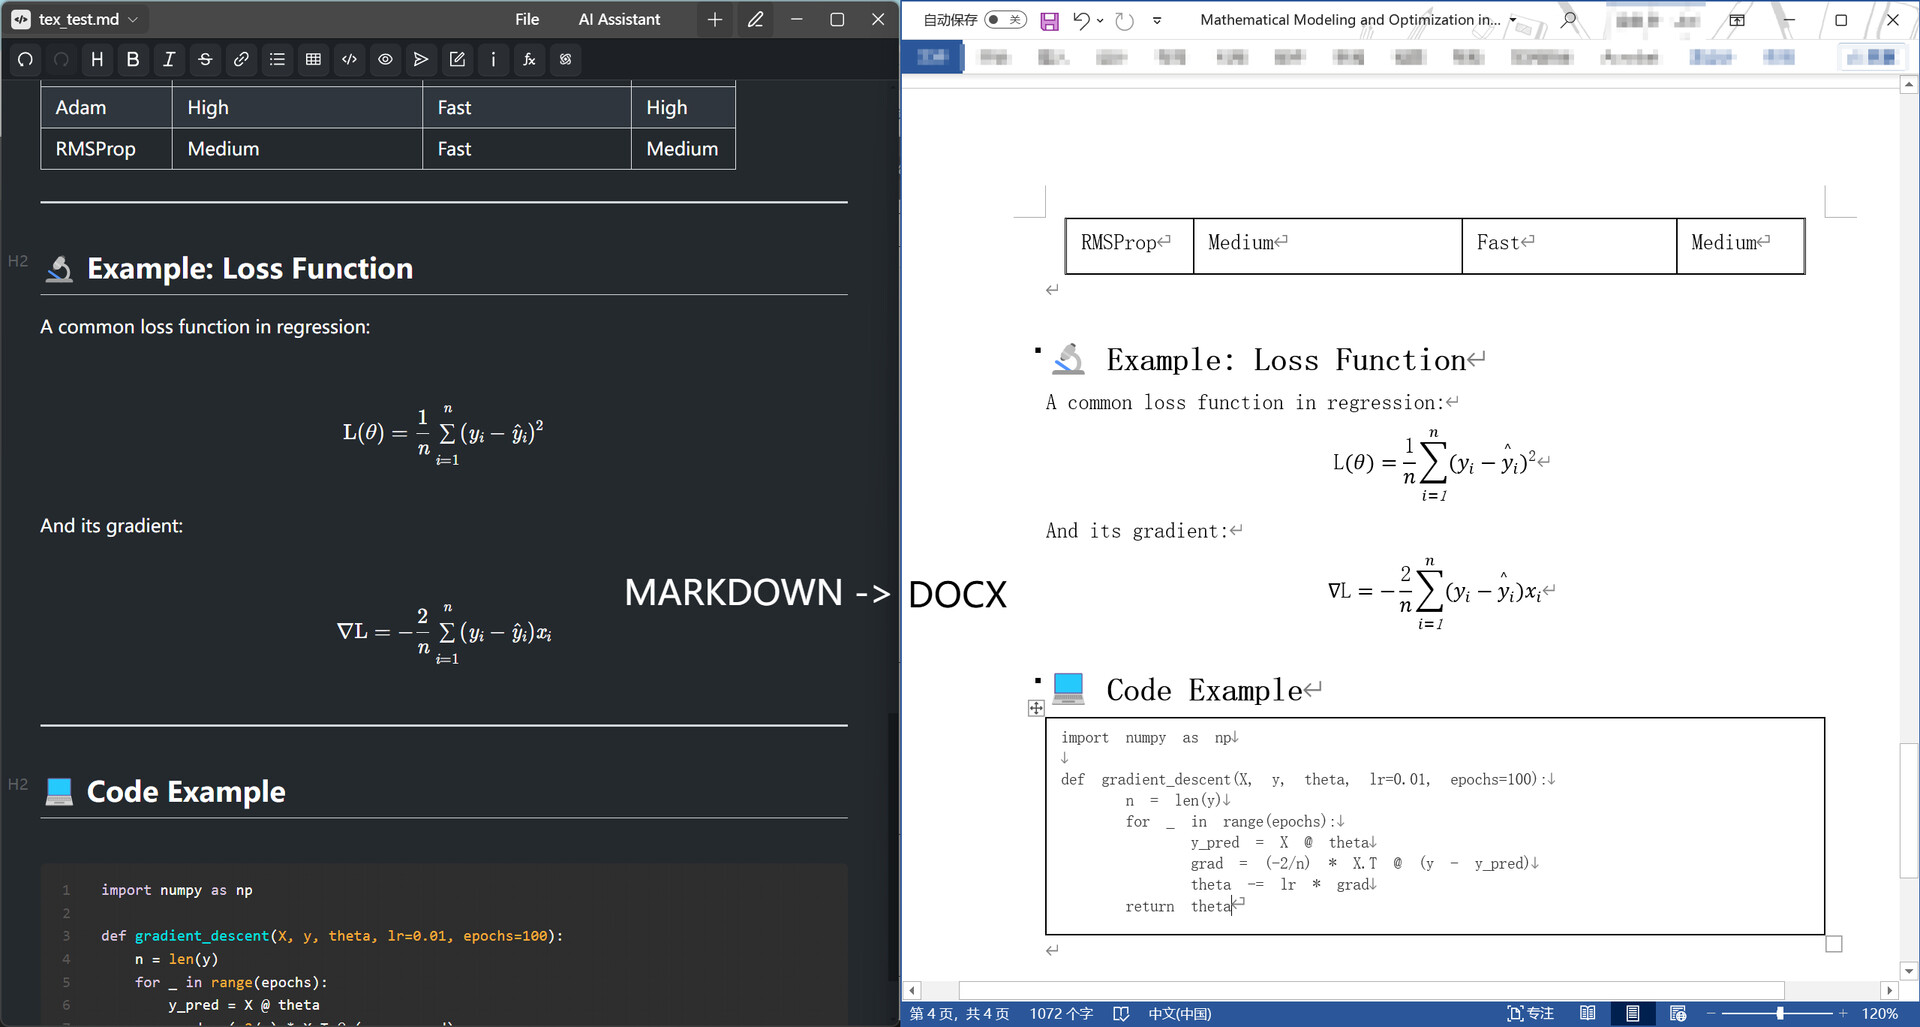Viewport: 1920px width, 1027px height.
Task: Insert a code block with the code icon
Action: (x=349, y=60)
